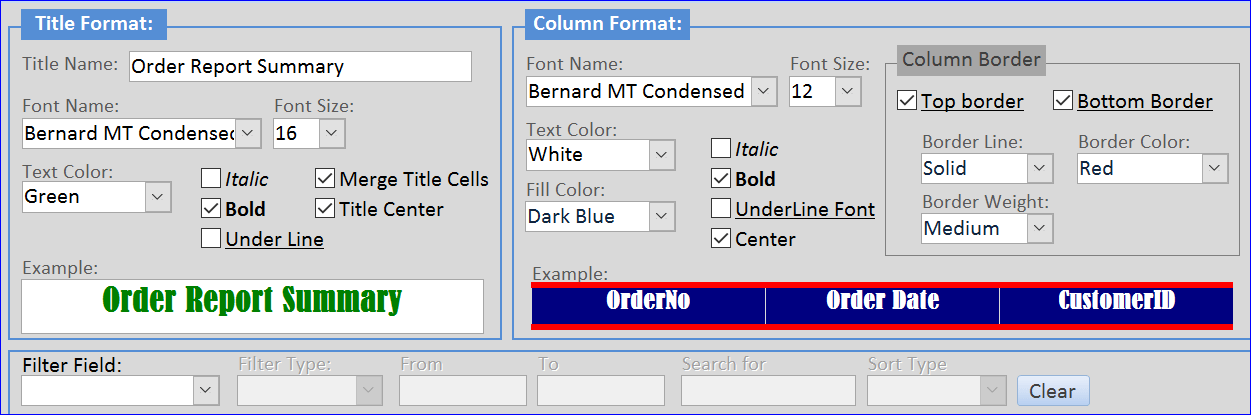Image resolution: width=1251 pixels, height=415 pixels.
Task: Expand Border Line Solid dropdown
Action: coord(1040,168)
